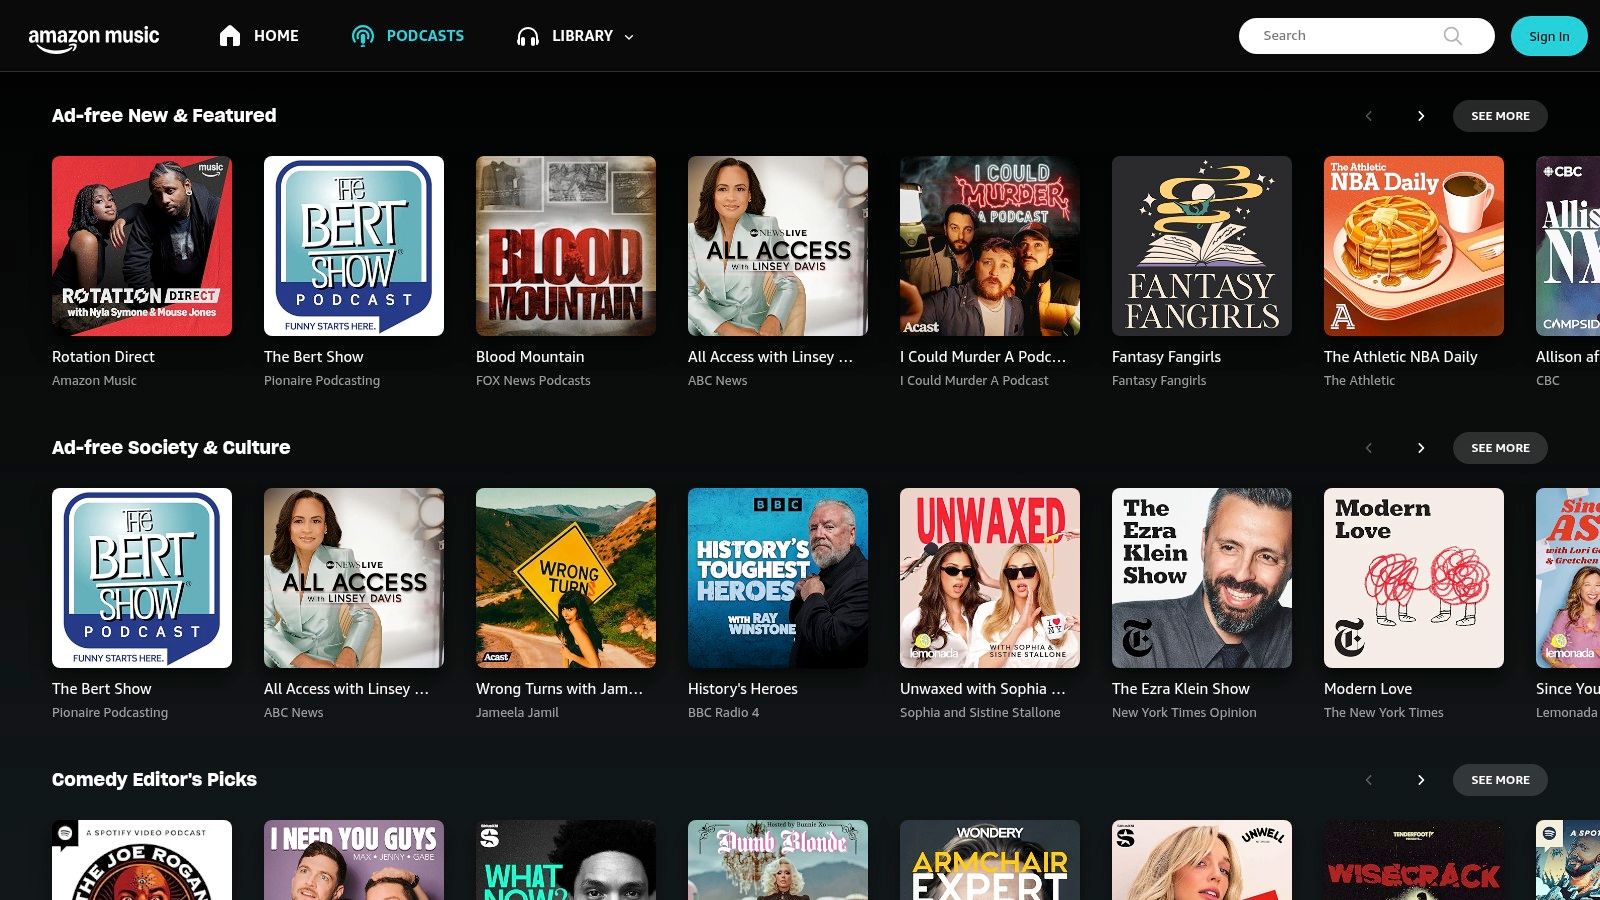Switch to the Home tab
Image resolution: width=1600 pixels, height=900 pixels.
(x=276, y=35)
